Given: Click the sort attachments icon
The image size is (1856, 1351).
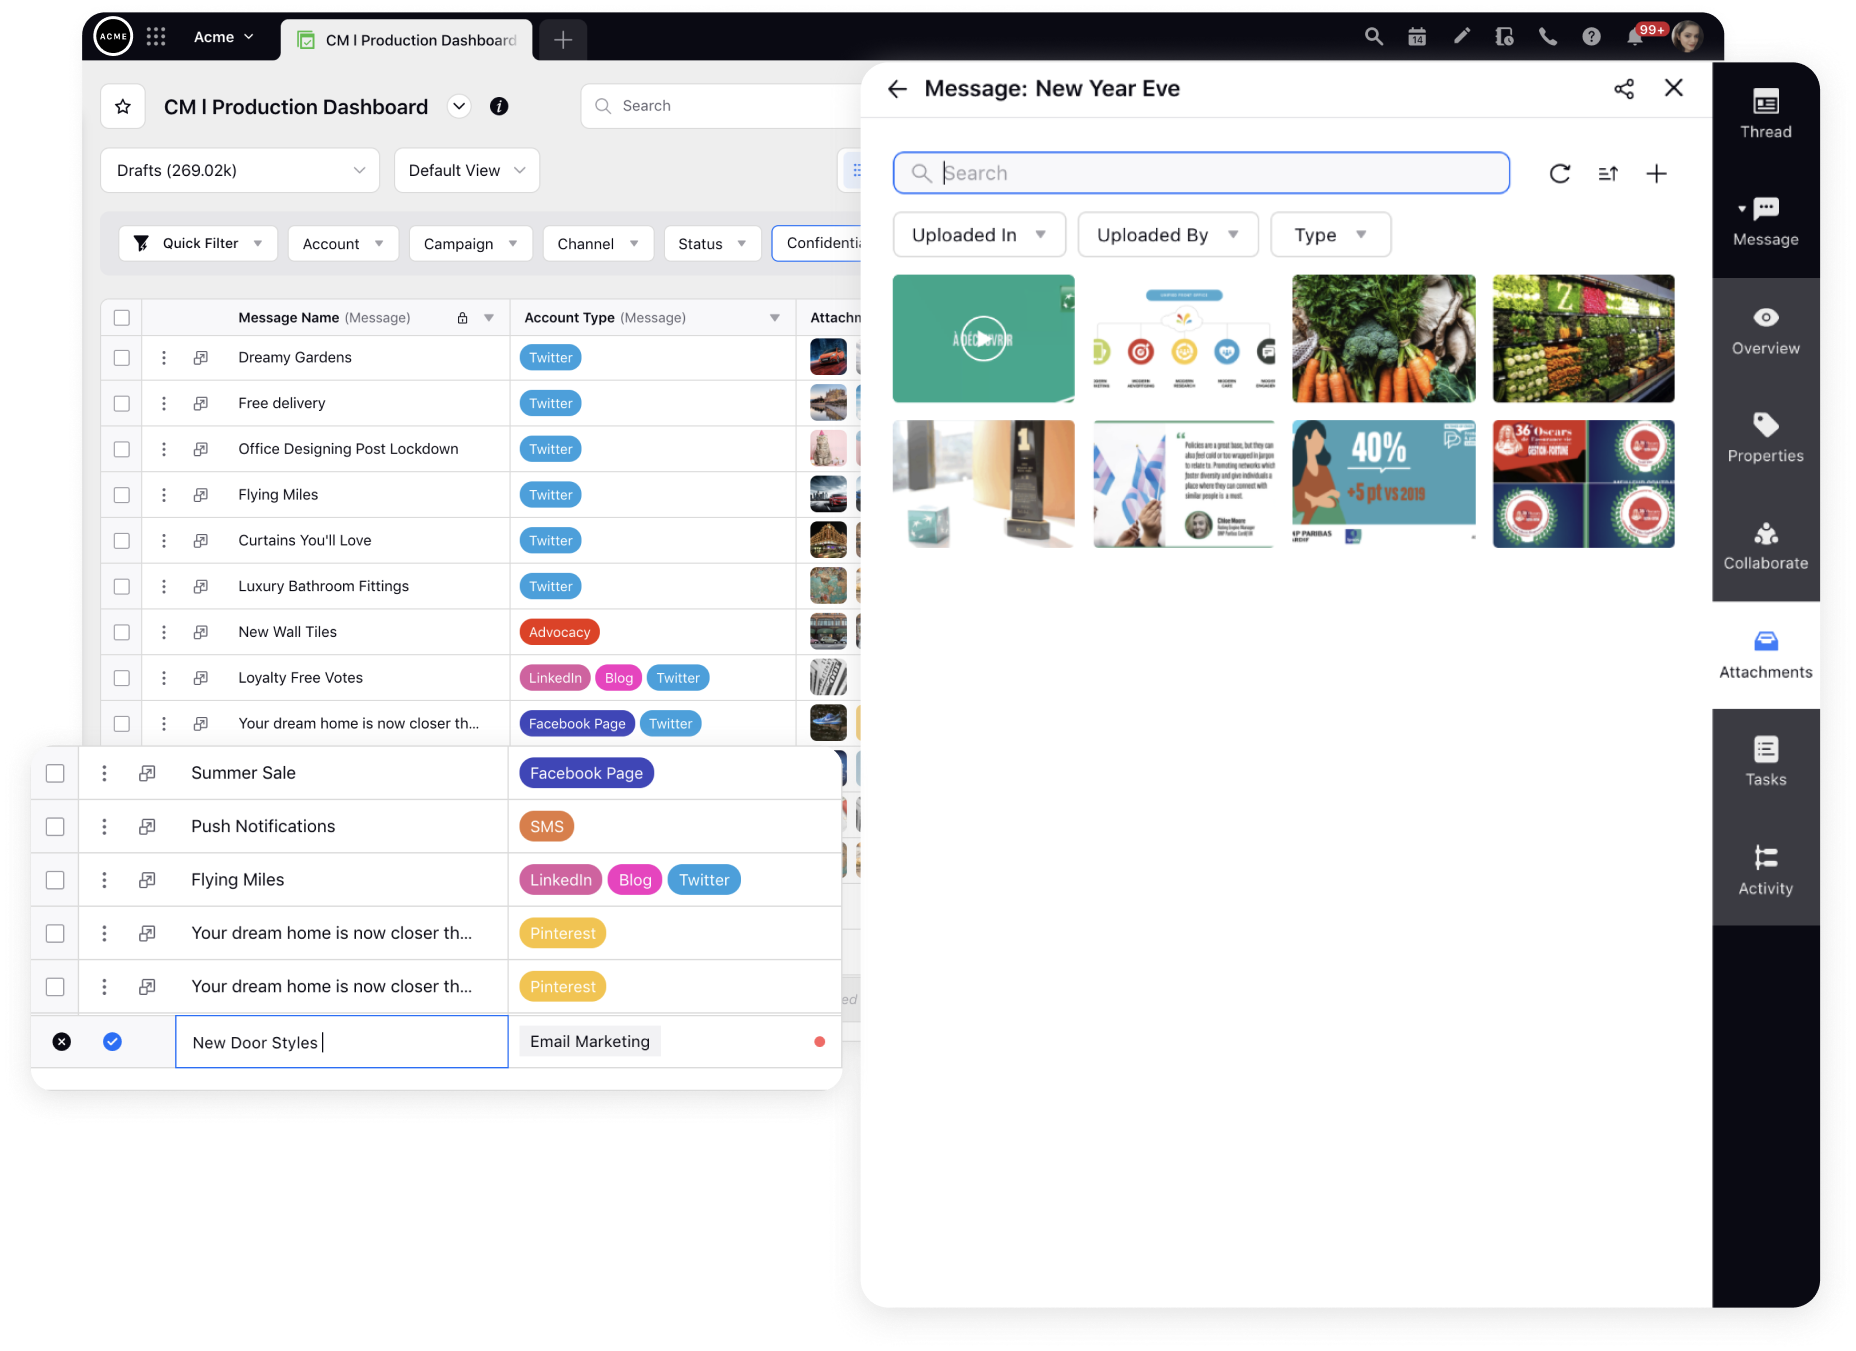Looking at the screenshot, I should tap(1608, 174).
